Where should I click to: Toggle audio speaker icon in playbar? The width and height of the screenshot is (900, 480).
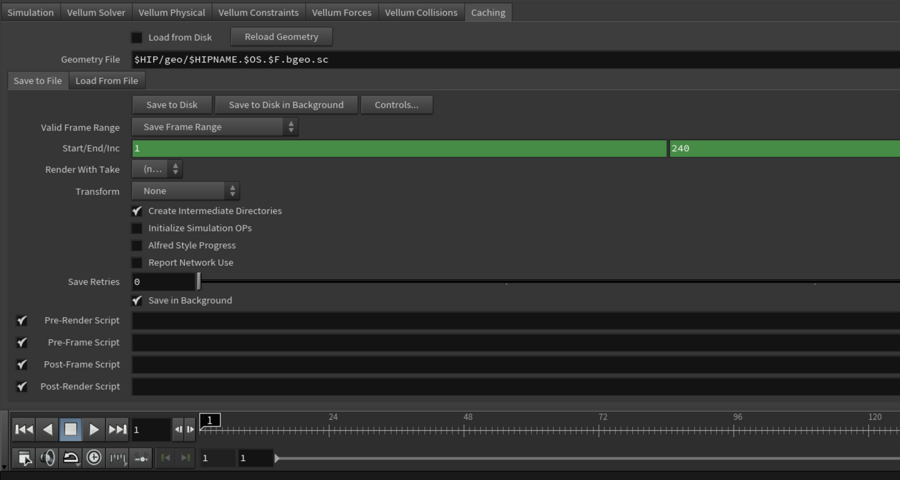[x=48, y=458]
